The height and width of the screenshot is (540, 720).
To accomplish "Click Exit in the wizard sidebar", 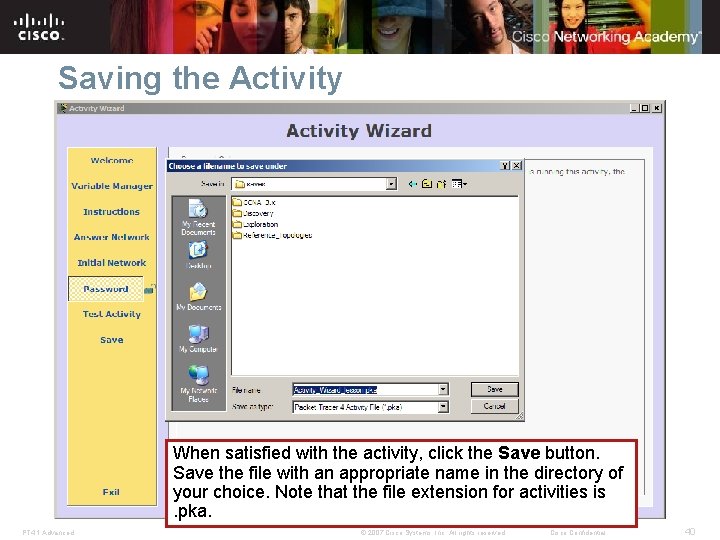I will [111, 492].
